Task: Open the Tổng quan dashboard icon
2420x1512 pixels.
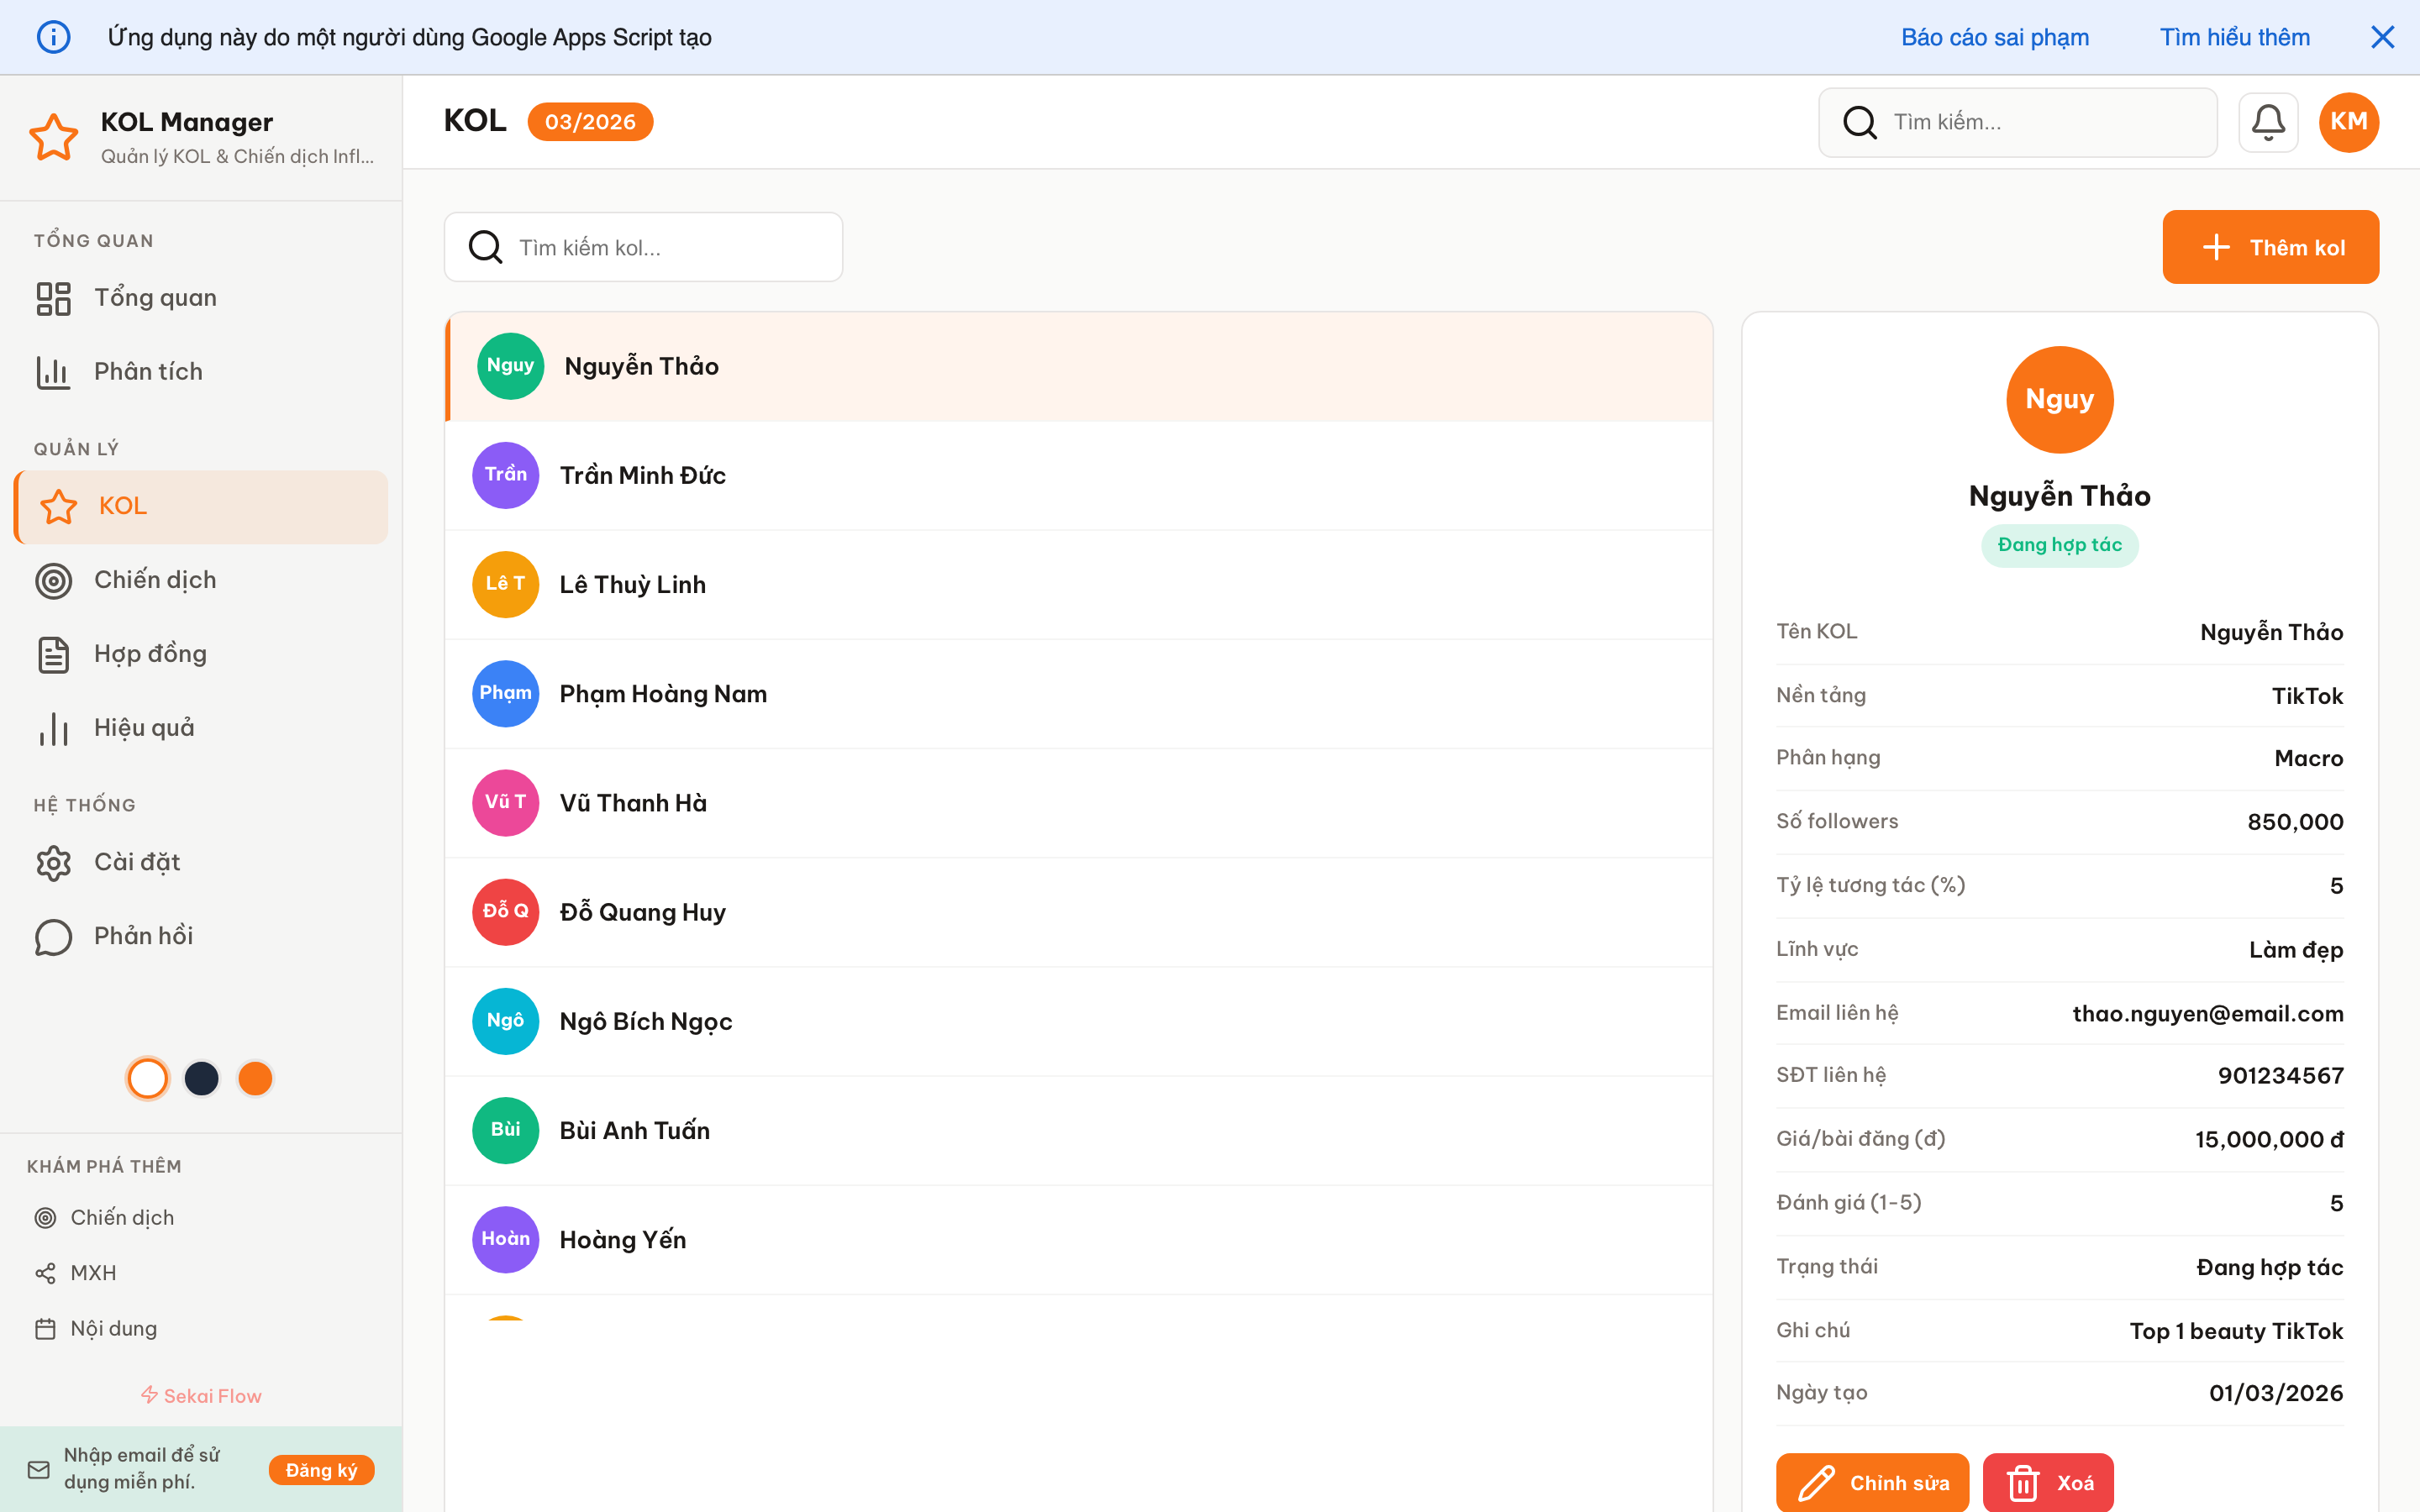Action: 53,297
